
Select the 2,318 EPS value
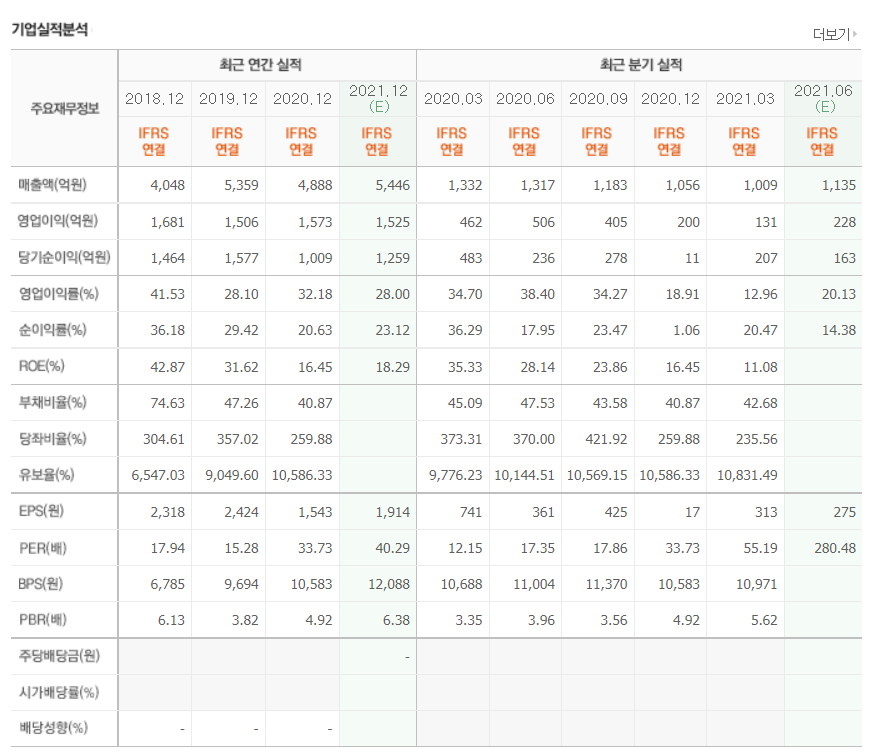[168, 512]
